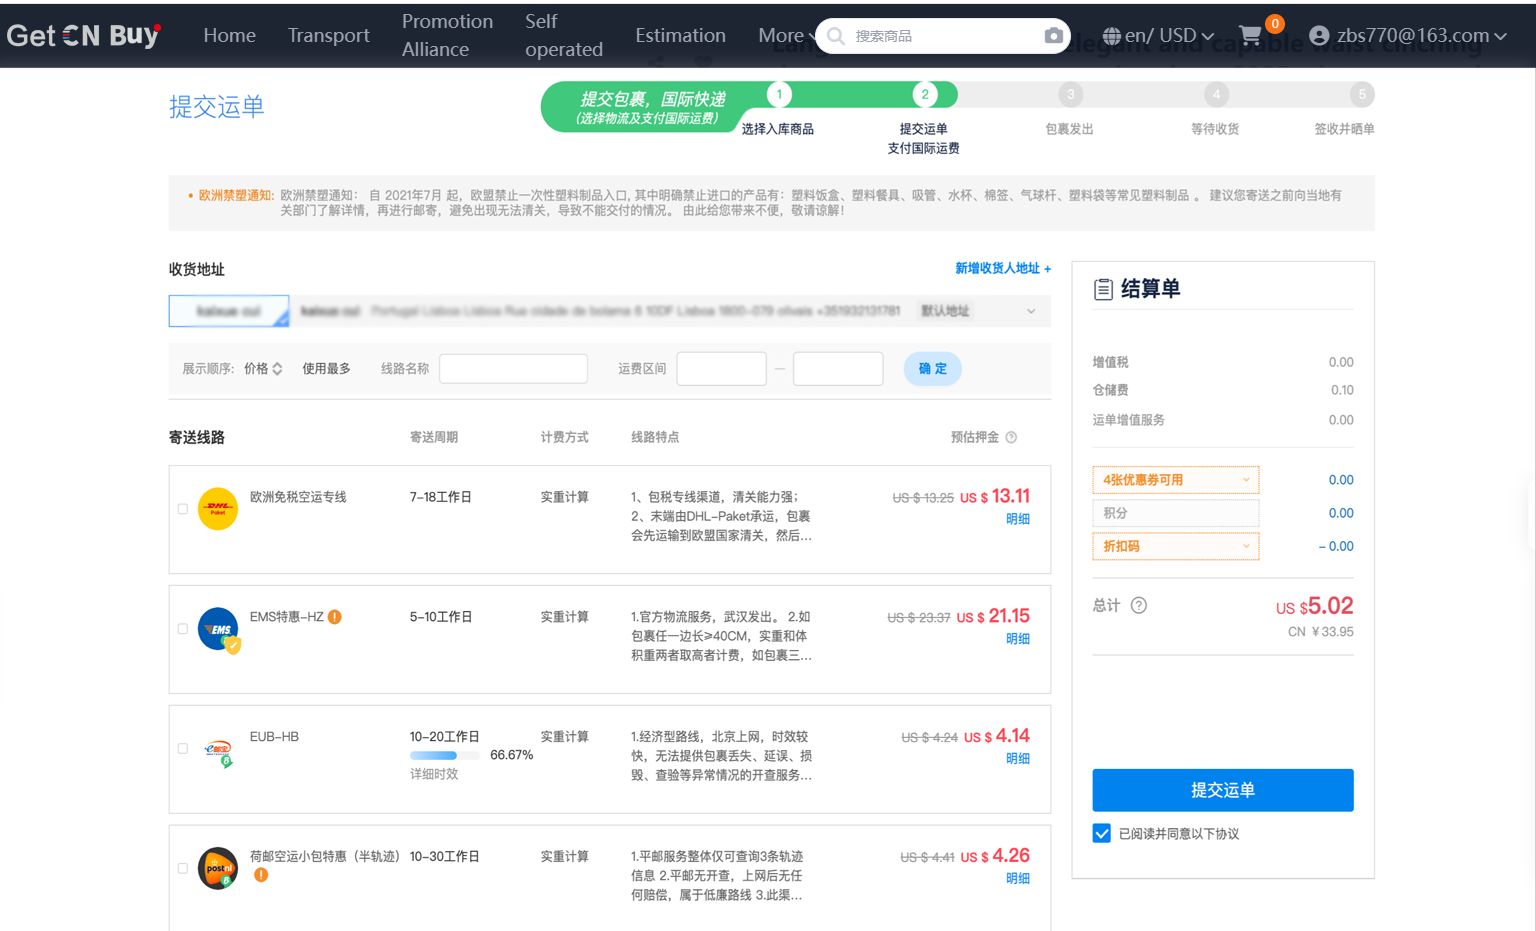The image size is (1536, 931).
Task: Click the blue 提交运单 submit button
Action: tap(1222, 790)
